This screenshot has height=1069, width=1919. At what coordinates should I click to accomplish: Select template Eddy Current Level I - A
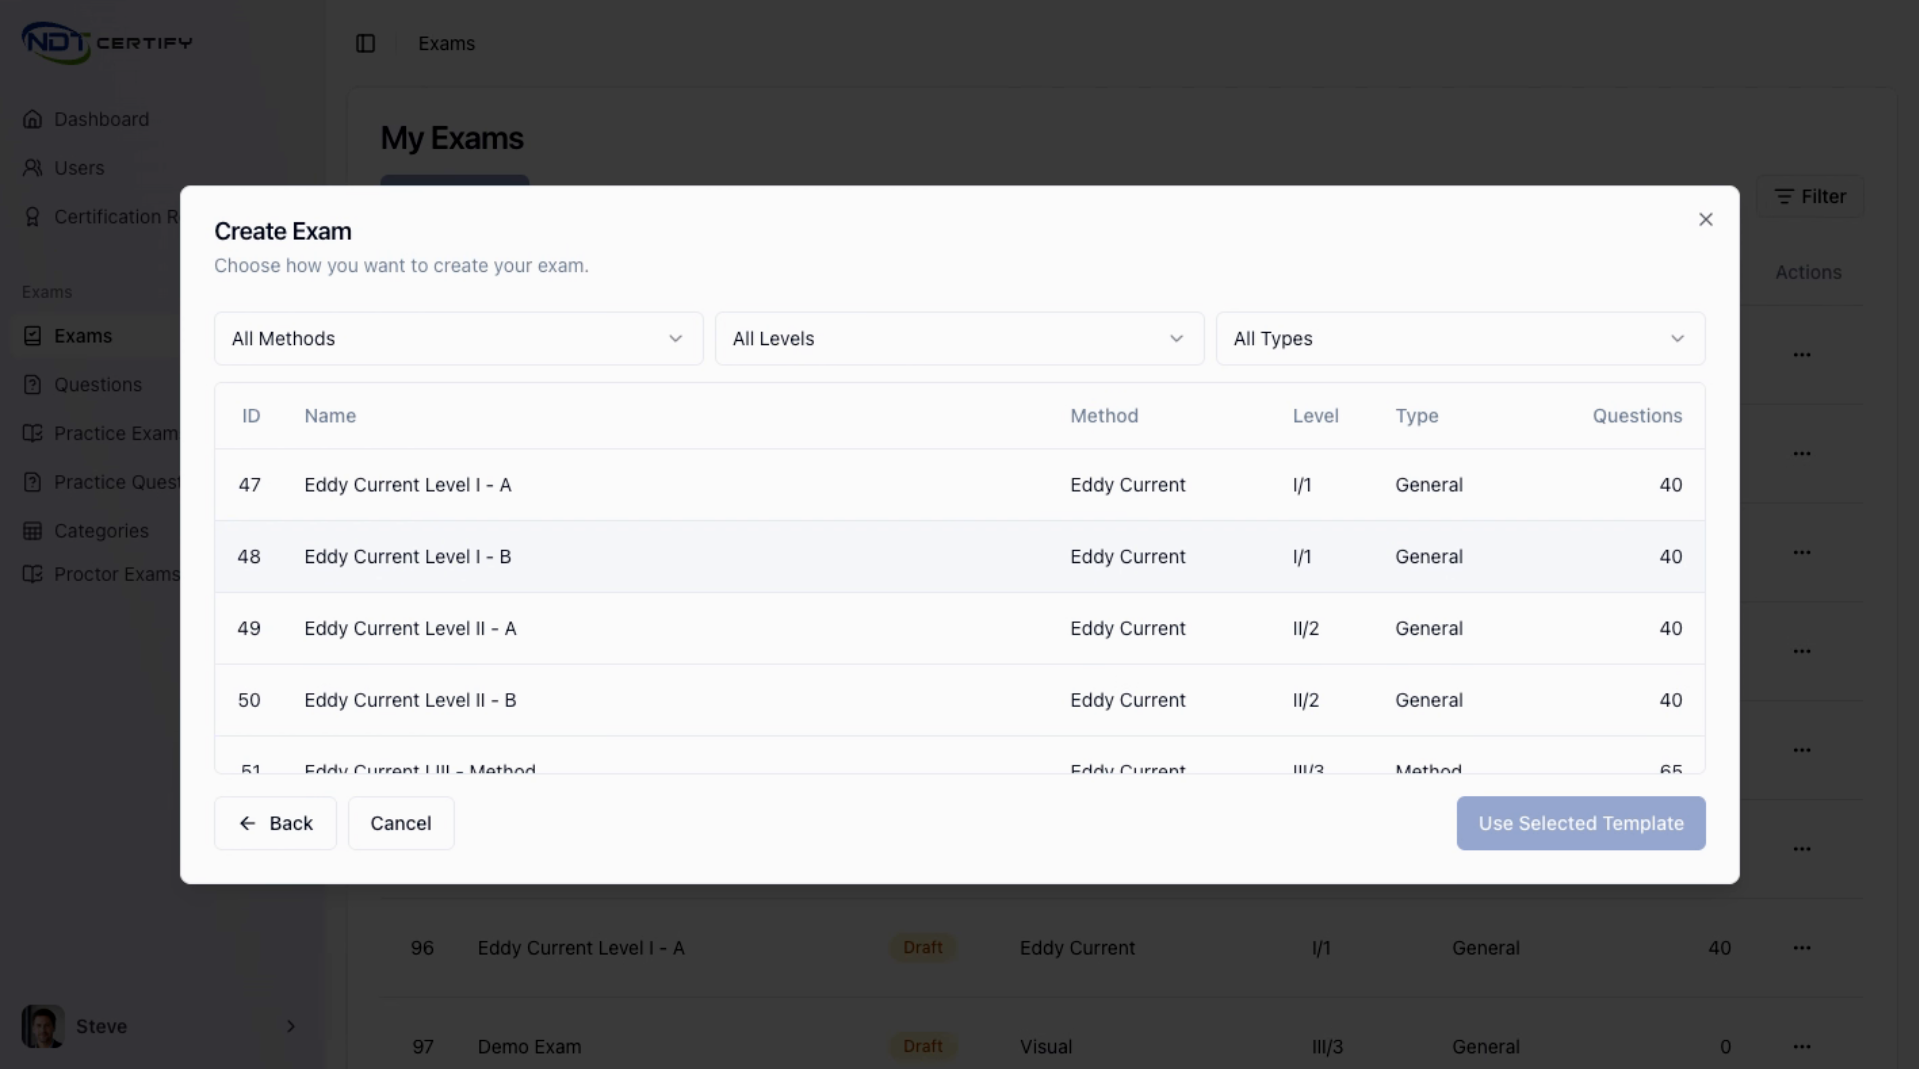click(x=960, y=485)
